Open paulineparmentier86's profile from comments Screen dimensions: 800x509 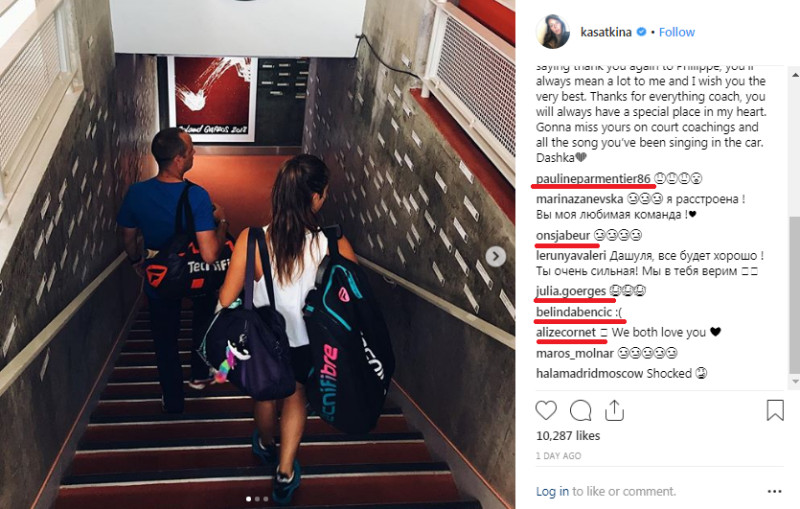point(593,179)
